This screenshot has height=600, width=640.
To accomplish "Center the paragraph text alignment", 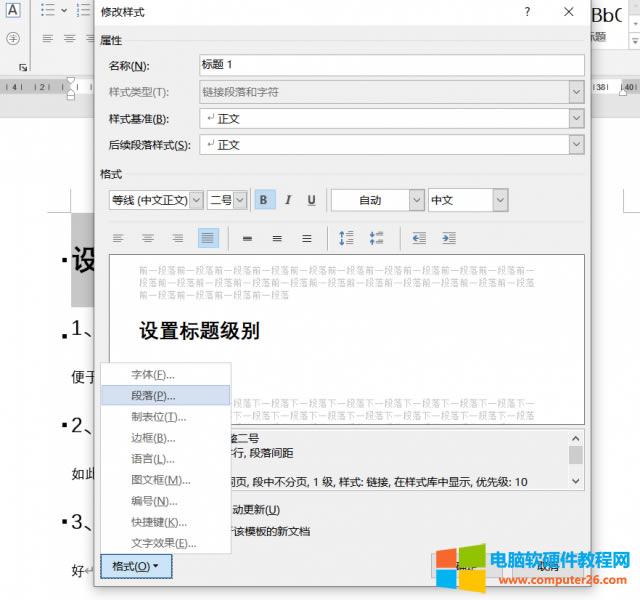I will coord(148,238).
